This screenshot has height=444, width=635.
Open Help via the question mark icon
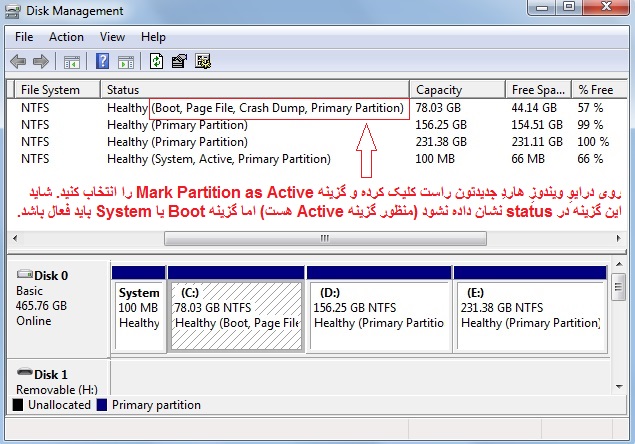100,61
